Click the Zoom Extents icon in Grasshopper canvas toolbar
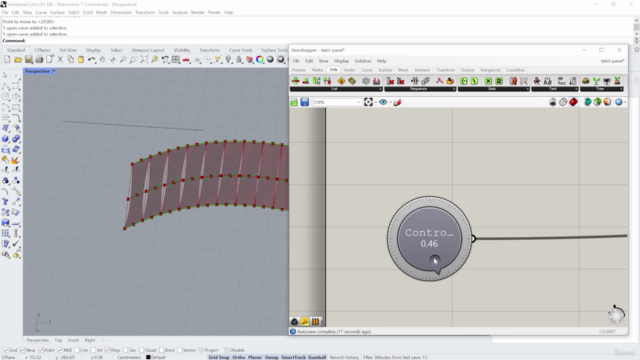This screenshot has height=360, width=640. click(368, 102)
